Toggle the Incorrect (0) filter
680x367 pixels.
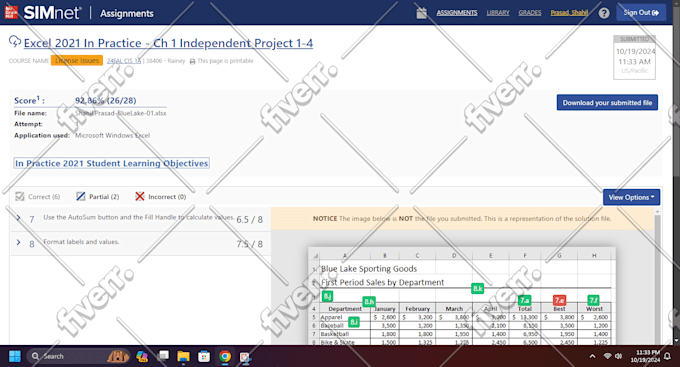(x=140, y=197)
